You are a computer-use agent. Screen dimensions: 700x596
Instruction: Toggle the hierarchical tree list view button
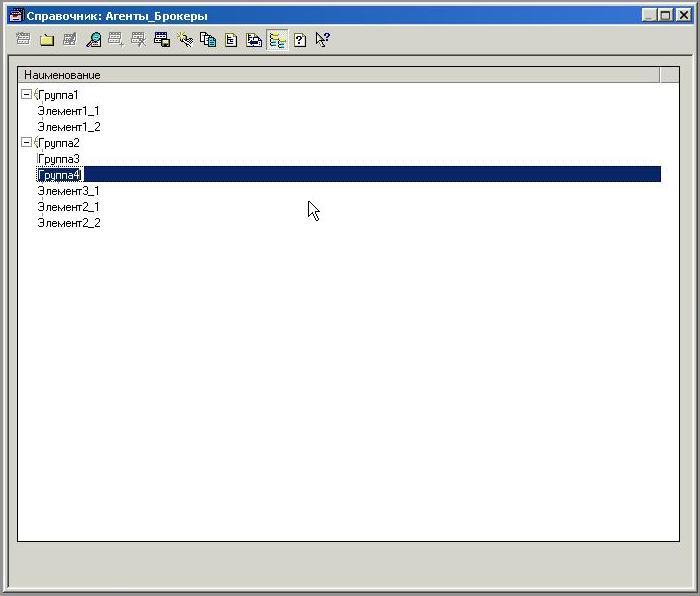[x=277, y=40]
